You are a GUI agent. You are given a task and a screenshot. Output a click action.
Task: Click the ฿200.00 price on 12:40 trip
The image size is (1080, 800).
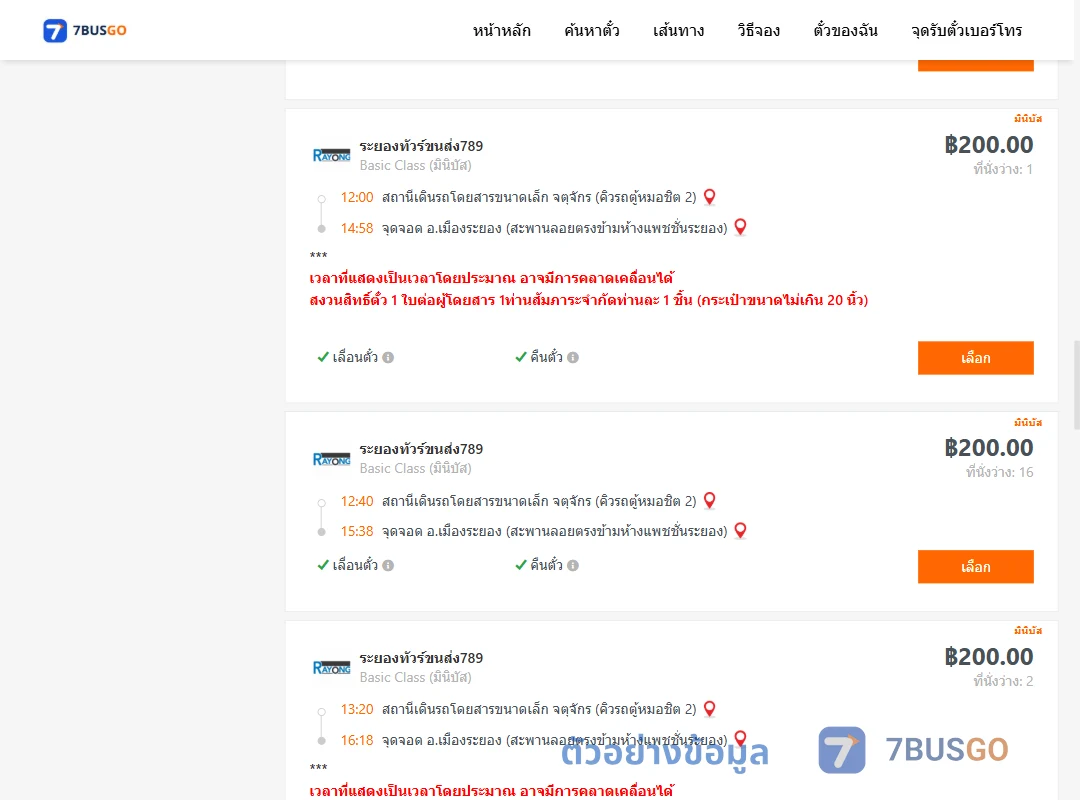click(988, 448)
